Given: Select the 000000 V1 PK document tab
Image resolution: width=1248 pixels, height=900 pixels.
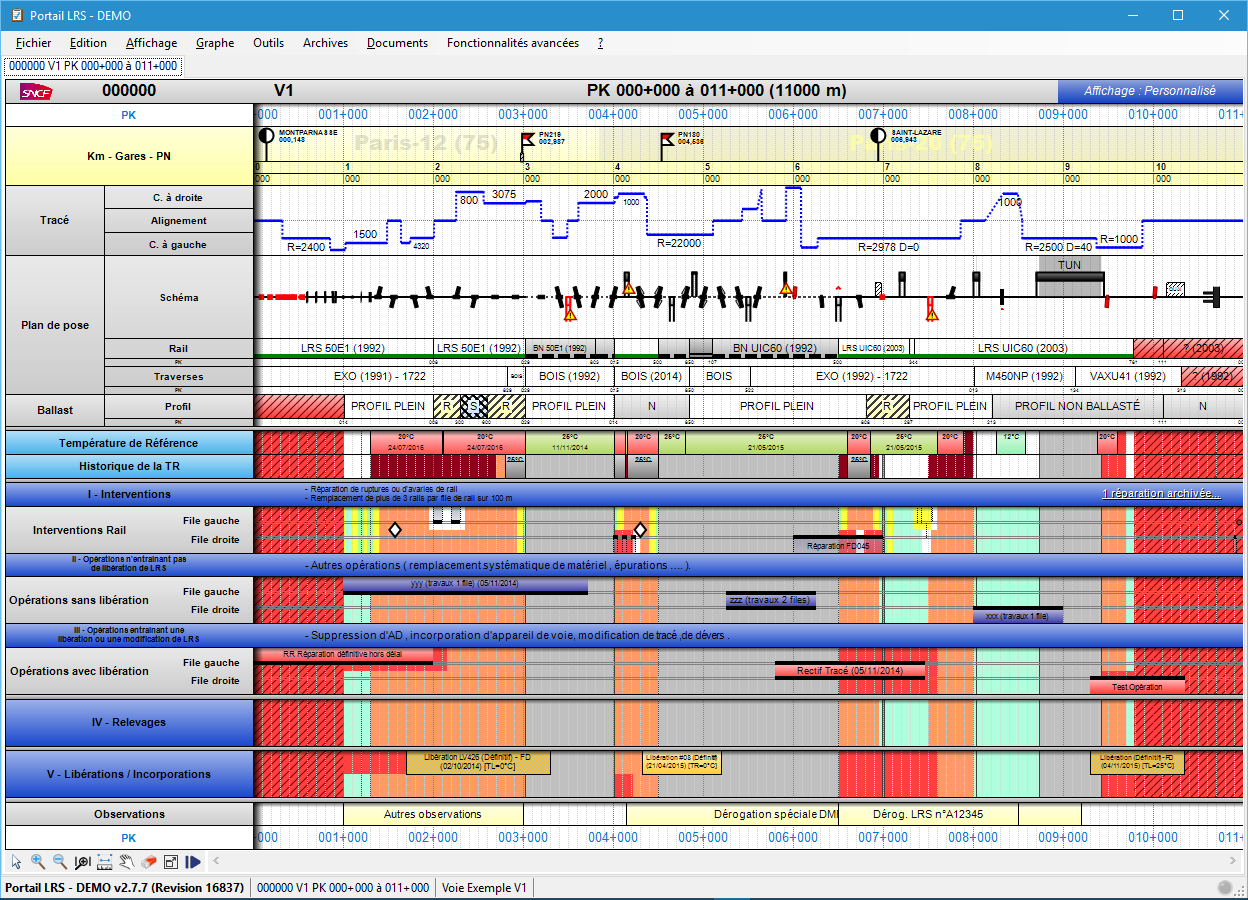Looking at the screenshot, I should (x=93, y=66).
